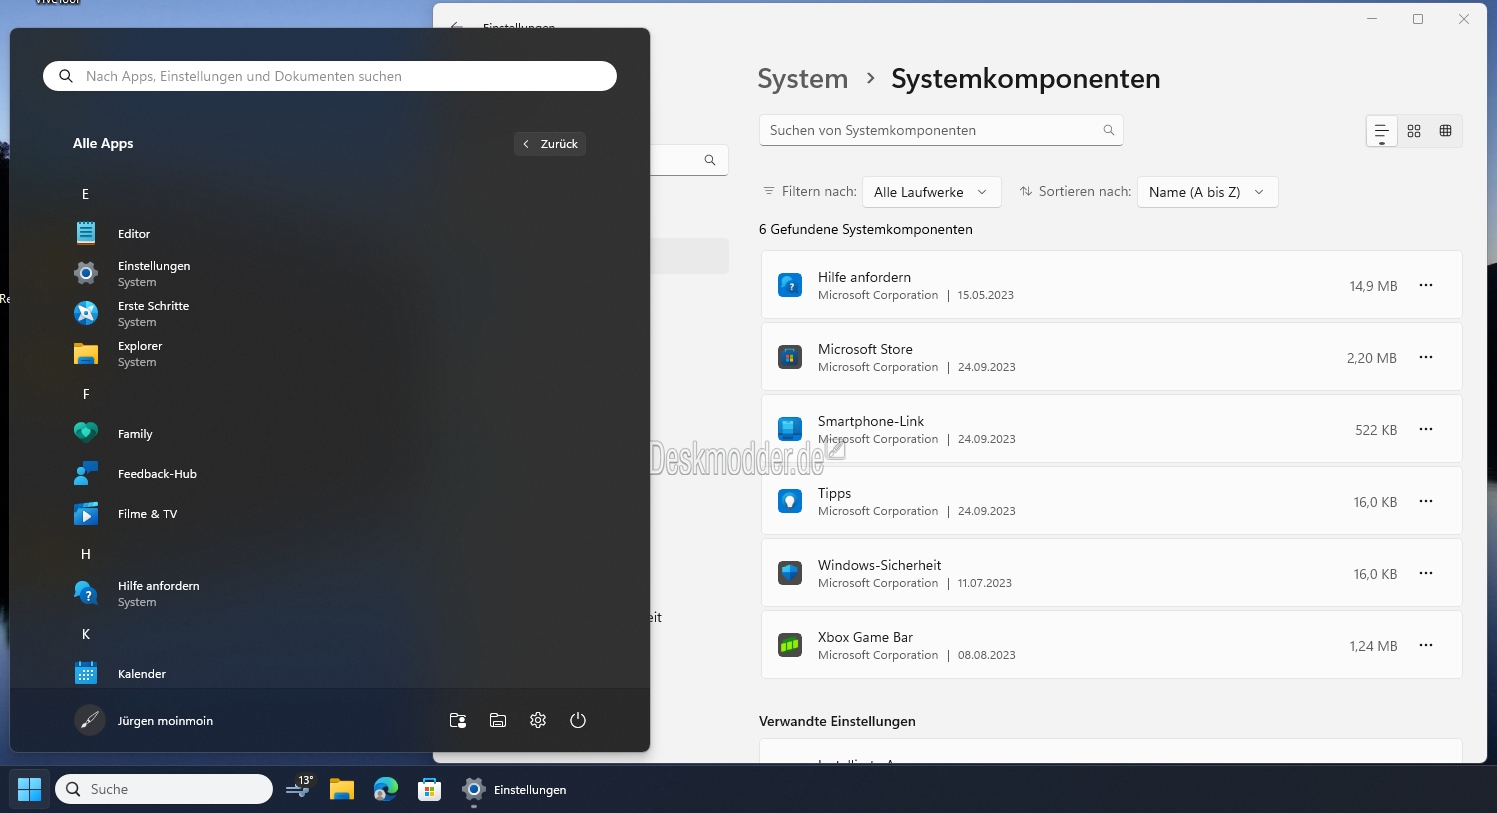The image size is (1497, 813).
Task: Select the 14,9 MB size text
Action: point(1373,286)
